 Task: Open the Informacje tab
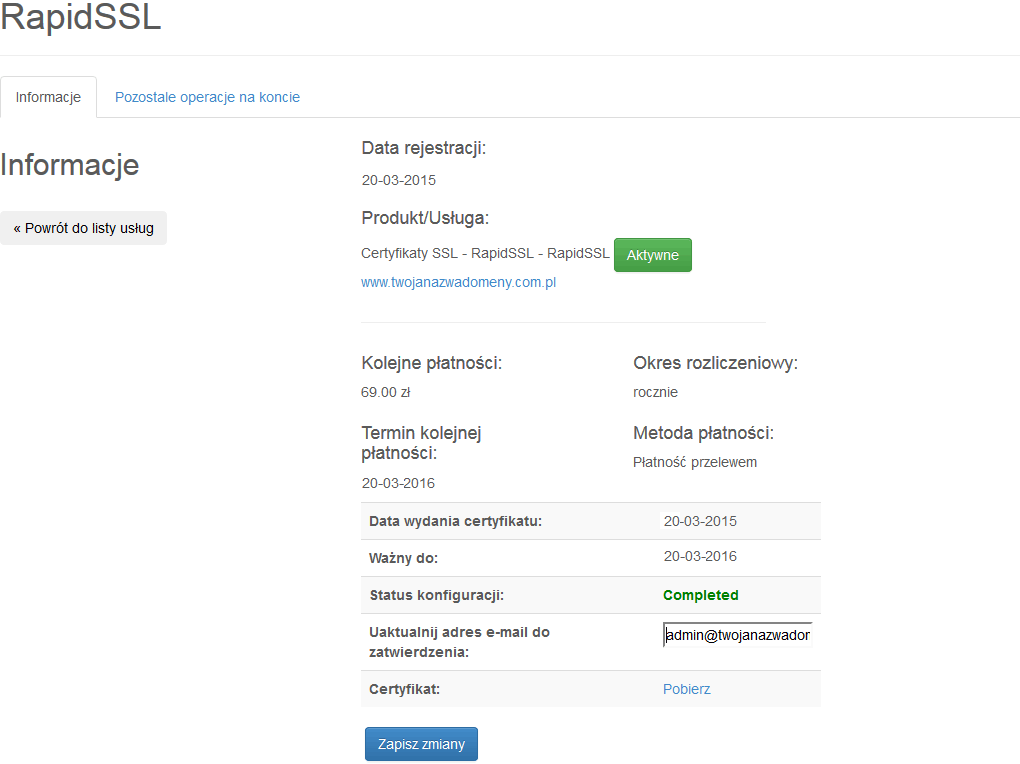click(x=48, y=97)
